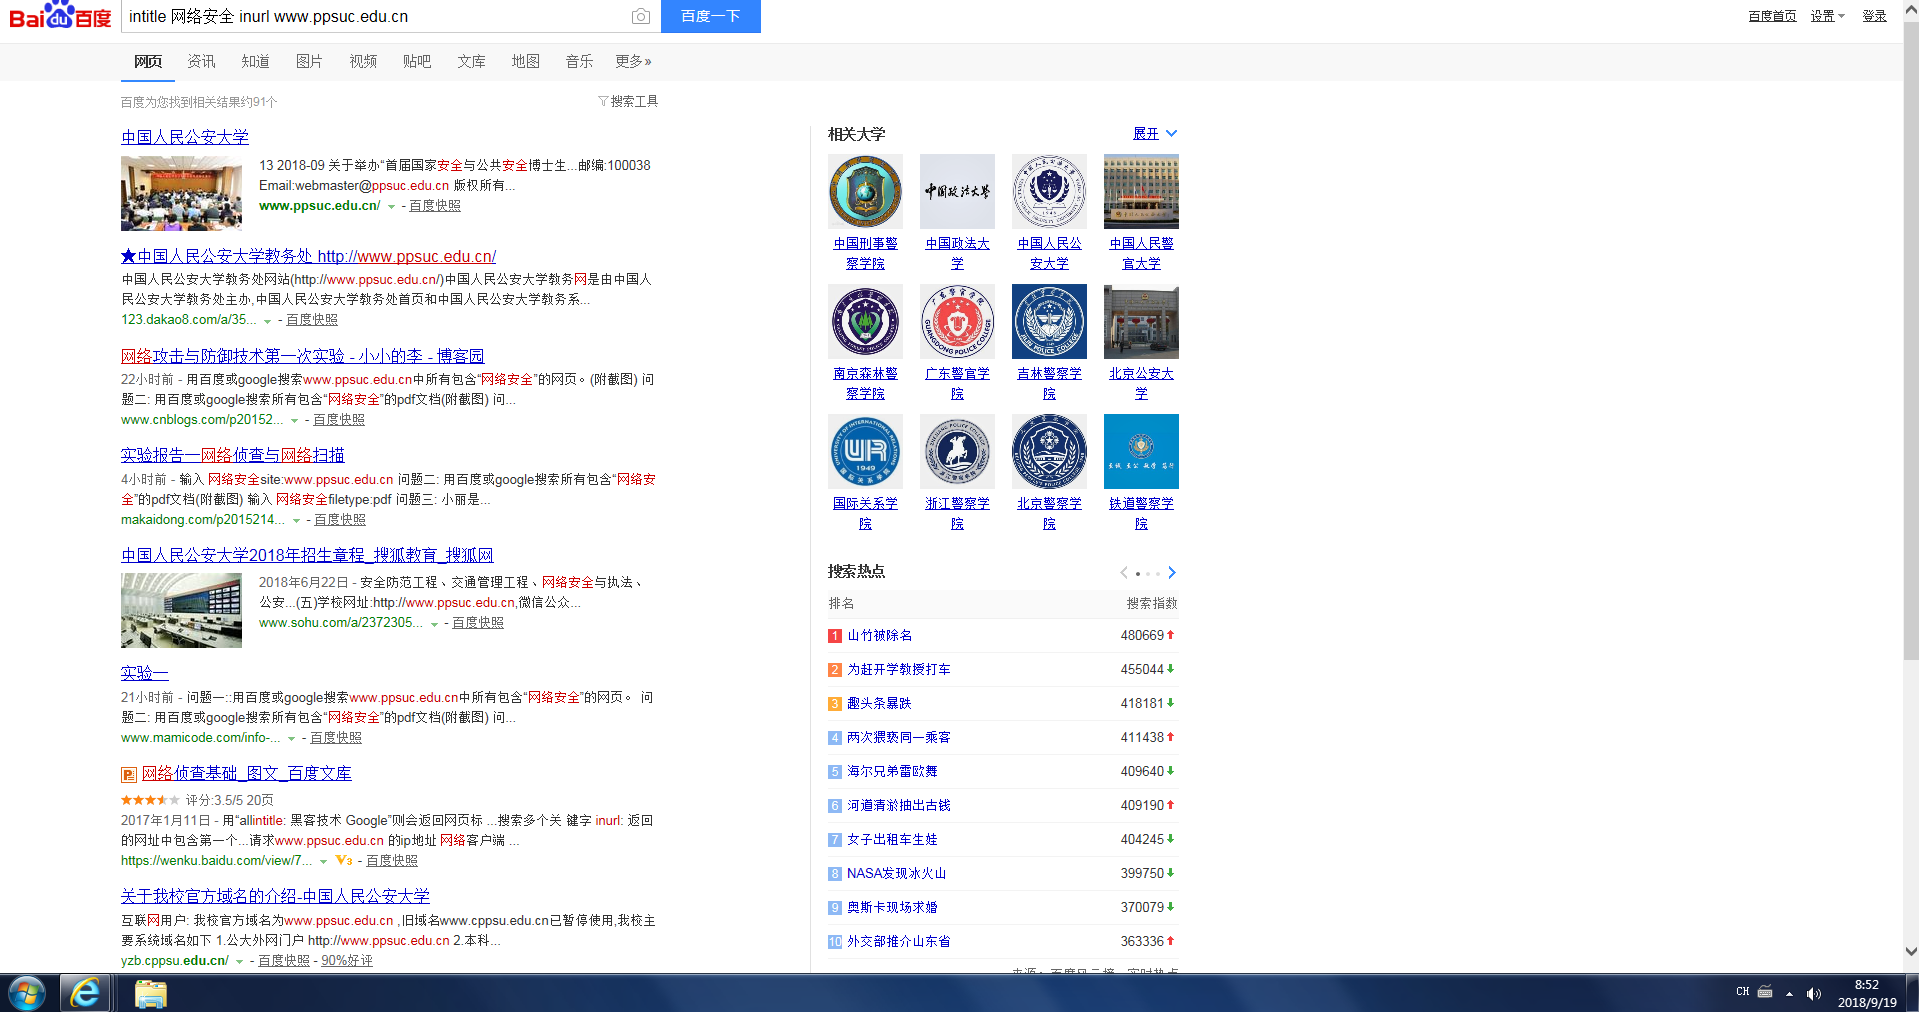Click the volume speaker tray icon
This screenshot has height=1012, width=1919.
point(1814,993)
